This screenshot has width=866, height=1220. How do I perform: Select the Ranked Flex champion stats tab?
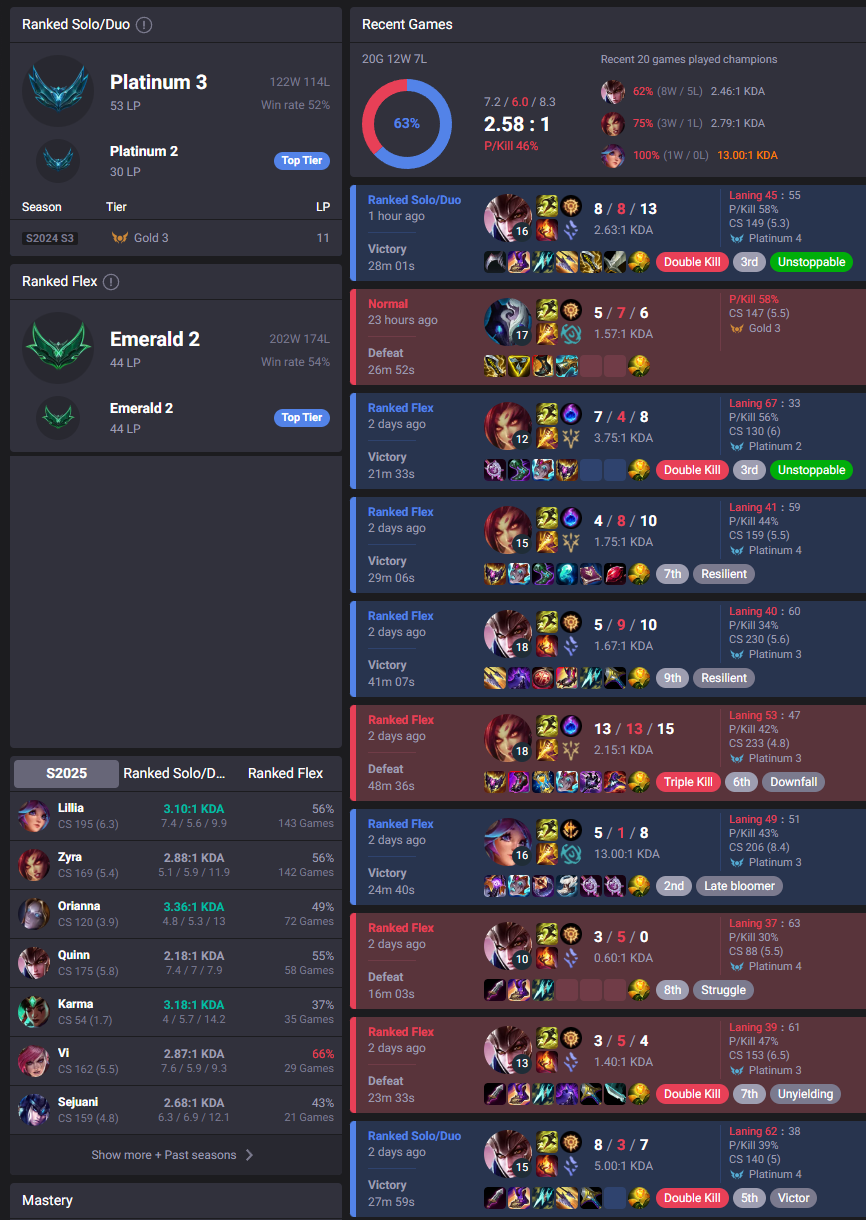point(285,773)
